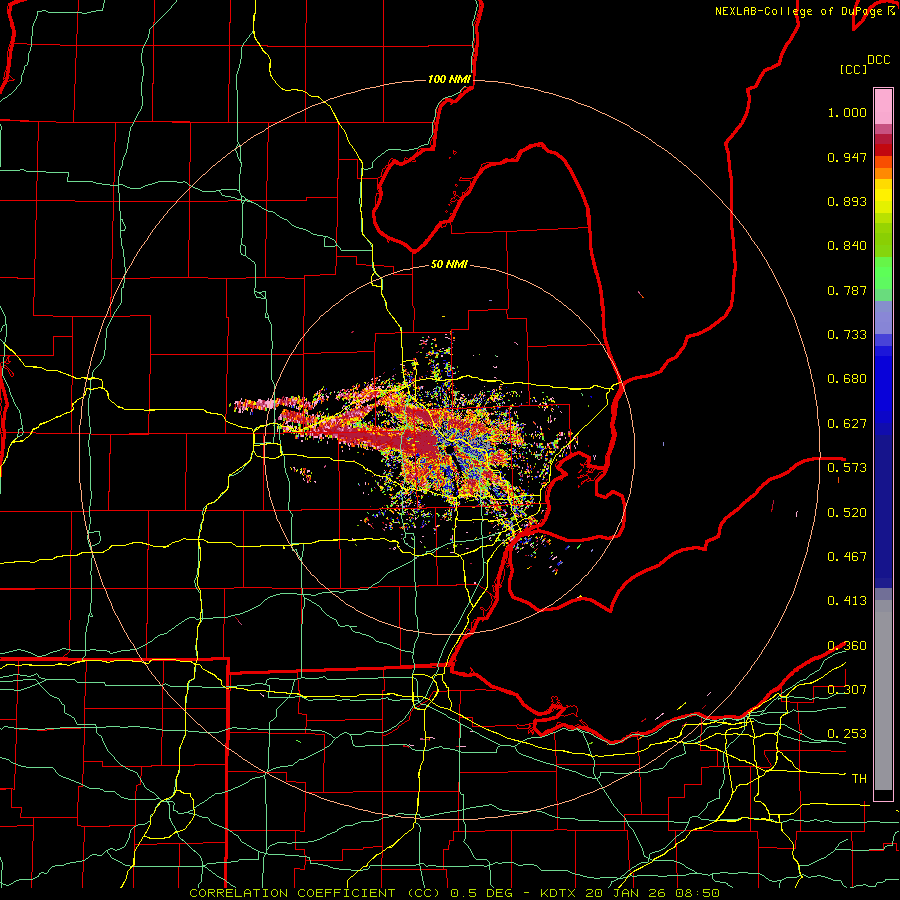The width and height of the screenshot is (900, 900).
Task: Select the 0.413 scale value
Action: (x=847, y=601)
